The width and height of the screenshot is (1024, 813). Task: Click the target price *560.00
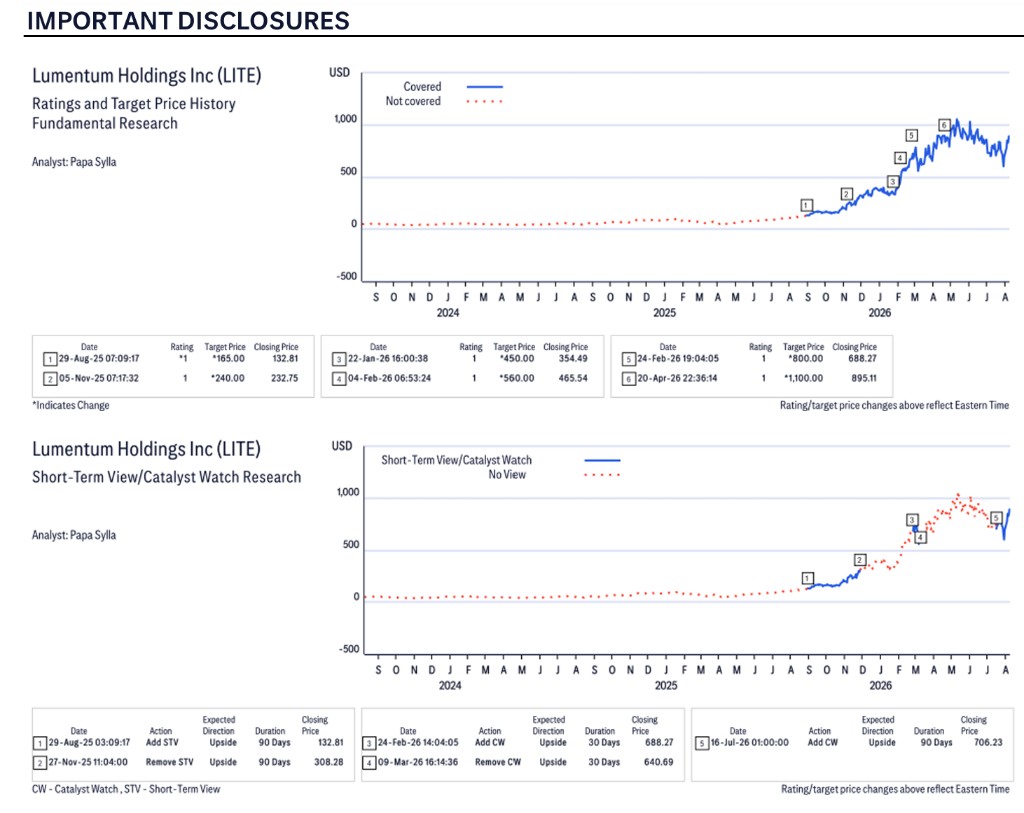tap(517, 378)
